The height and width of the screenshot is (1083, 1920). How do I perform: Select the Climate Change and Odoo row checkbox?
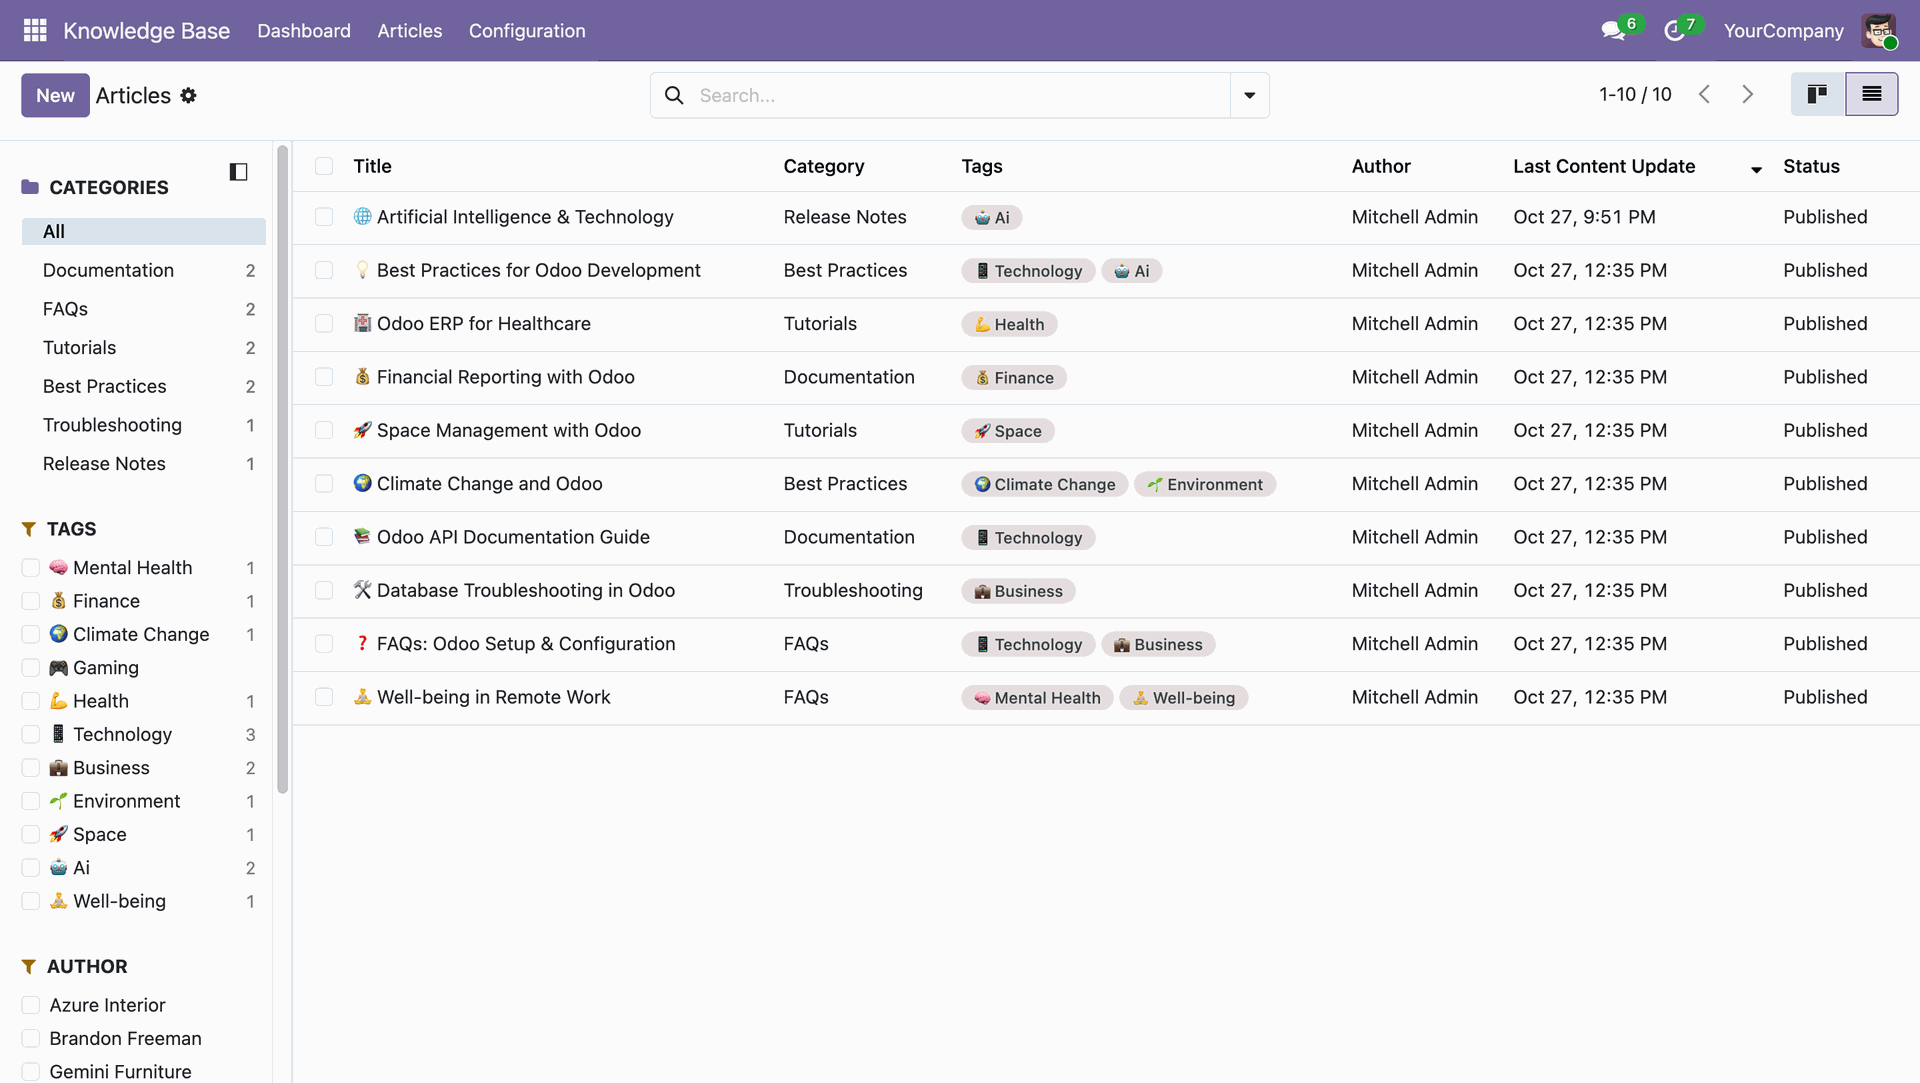(324, 484)
